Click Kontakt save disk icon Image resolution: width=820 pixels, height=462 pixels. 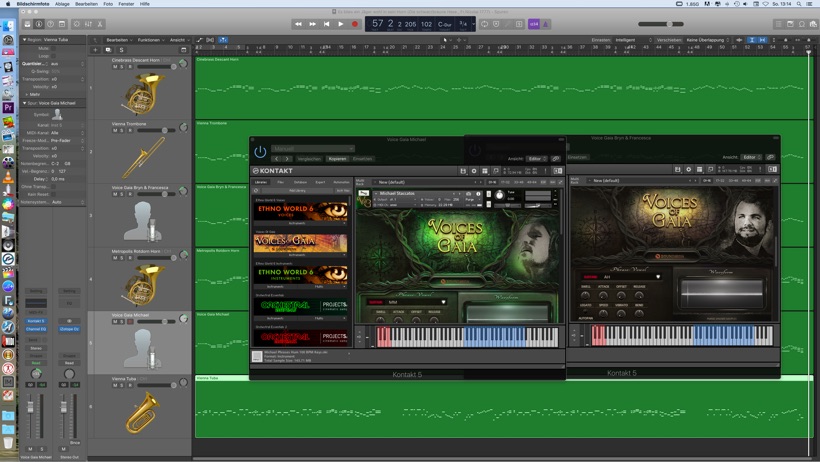tap(463, 171)
